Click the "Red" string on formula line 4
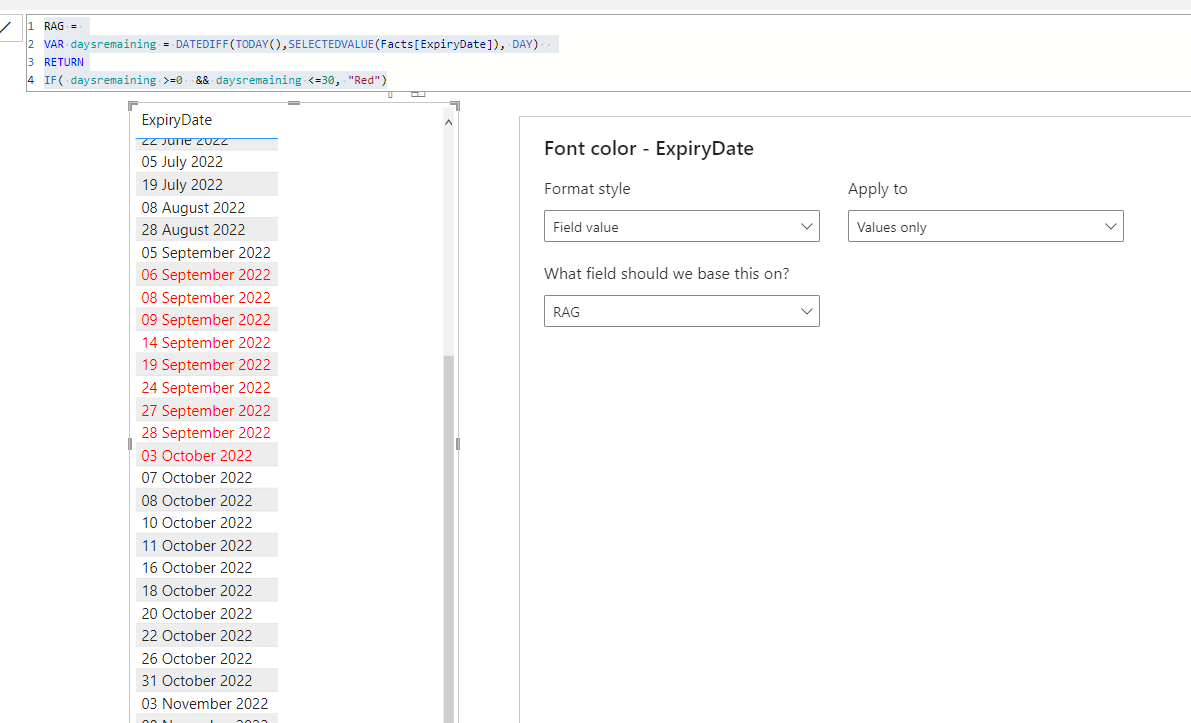 pyautogui.click(x=364, y=80)
